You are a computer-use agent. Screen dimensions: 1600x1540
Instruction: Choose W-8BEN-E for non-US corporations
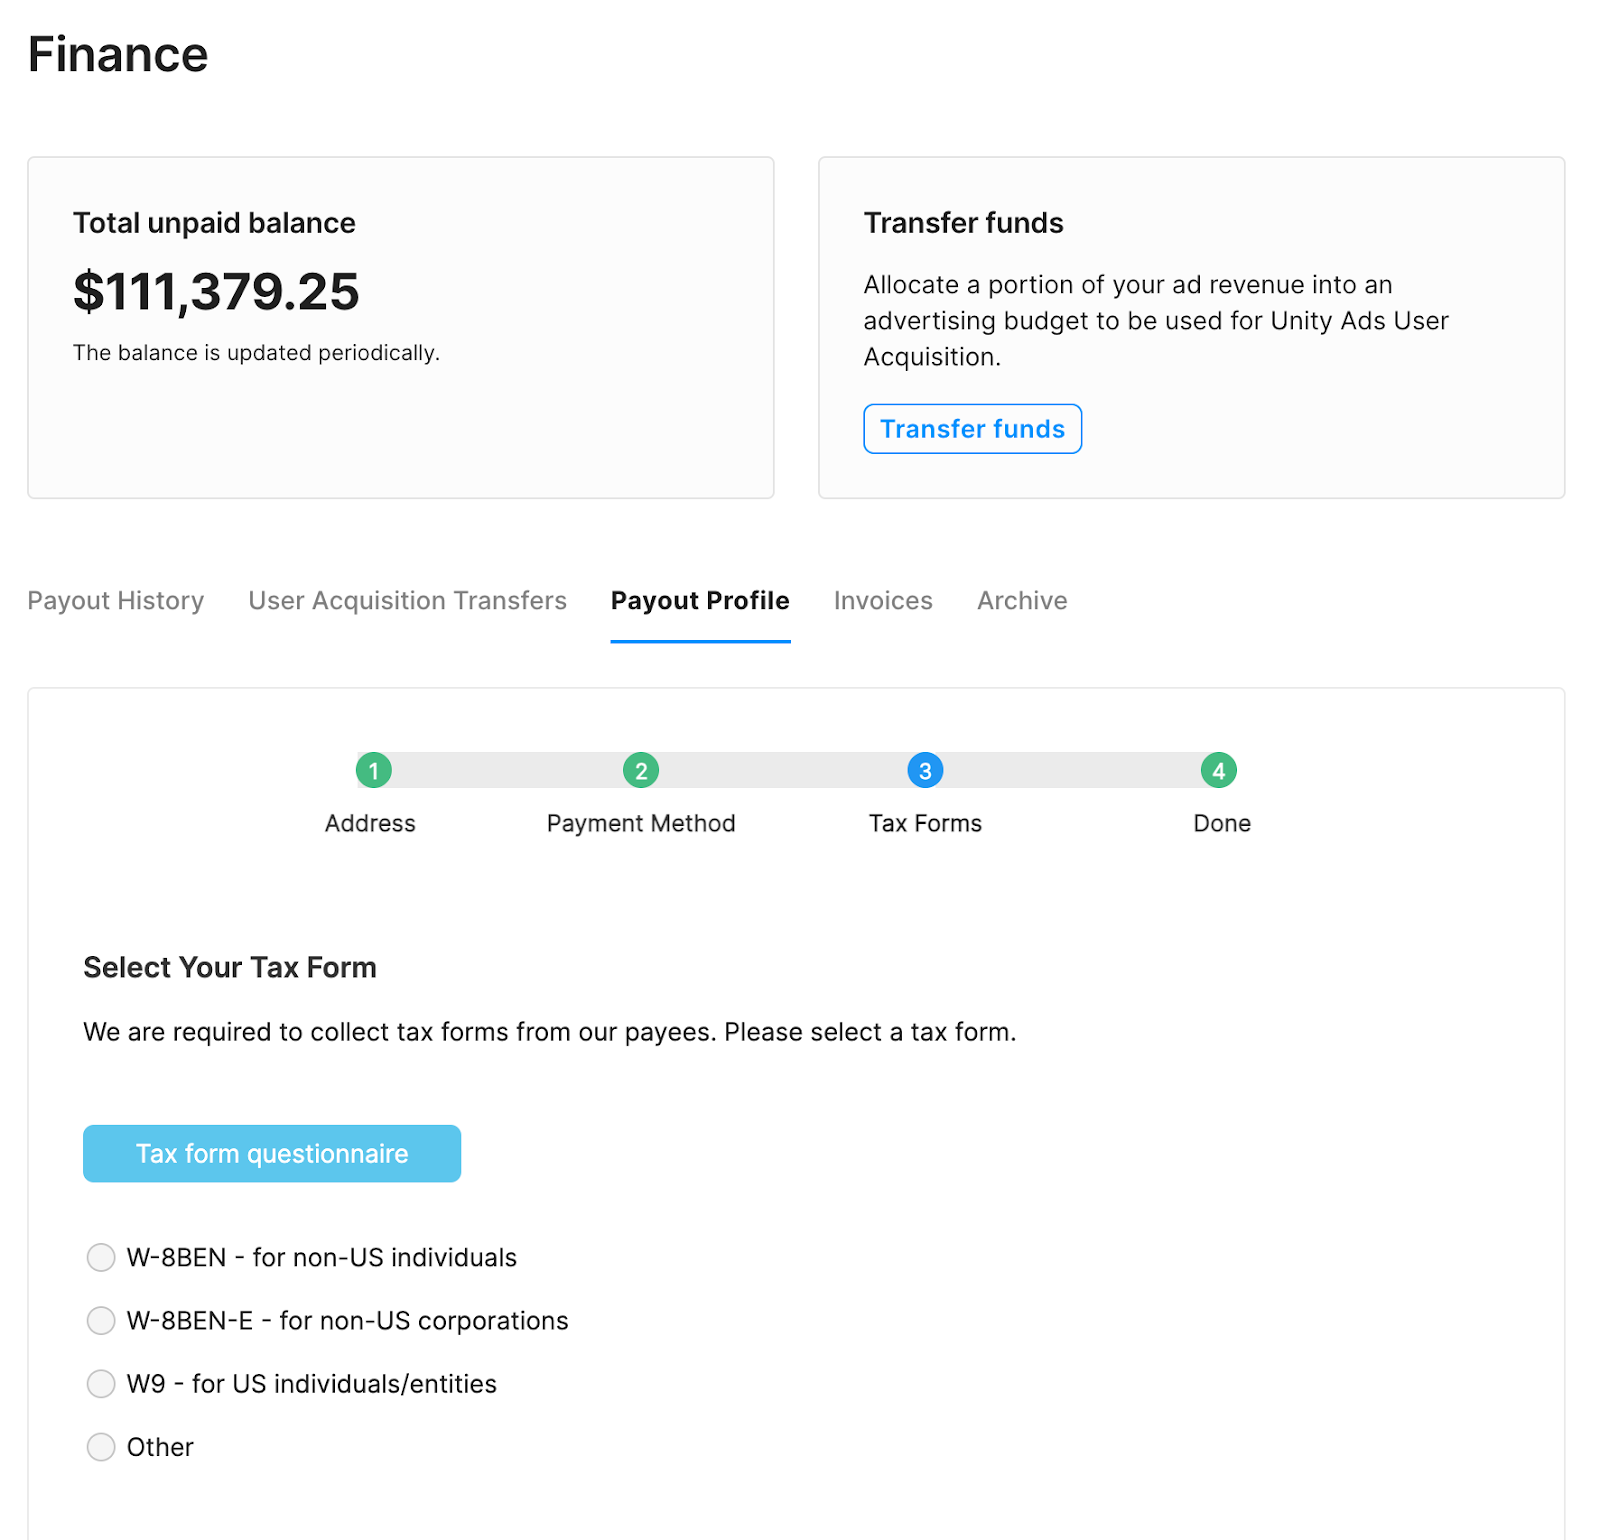pos(101,1320)
